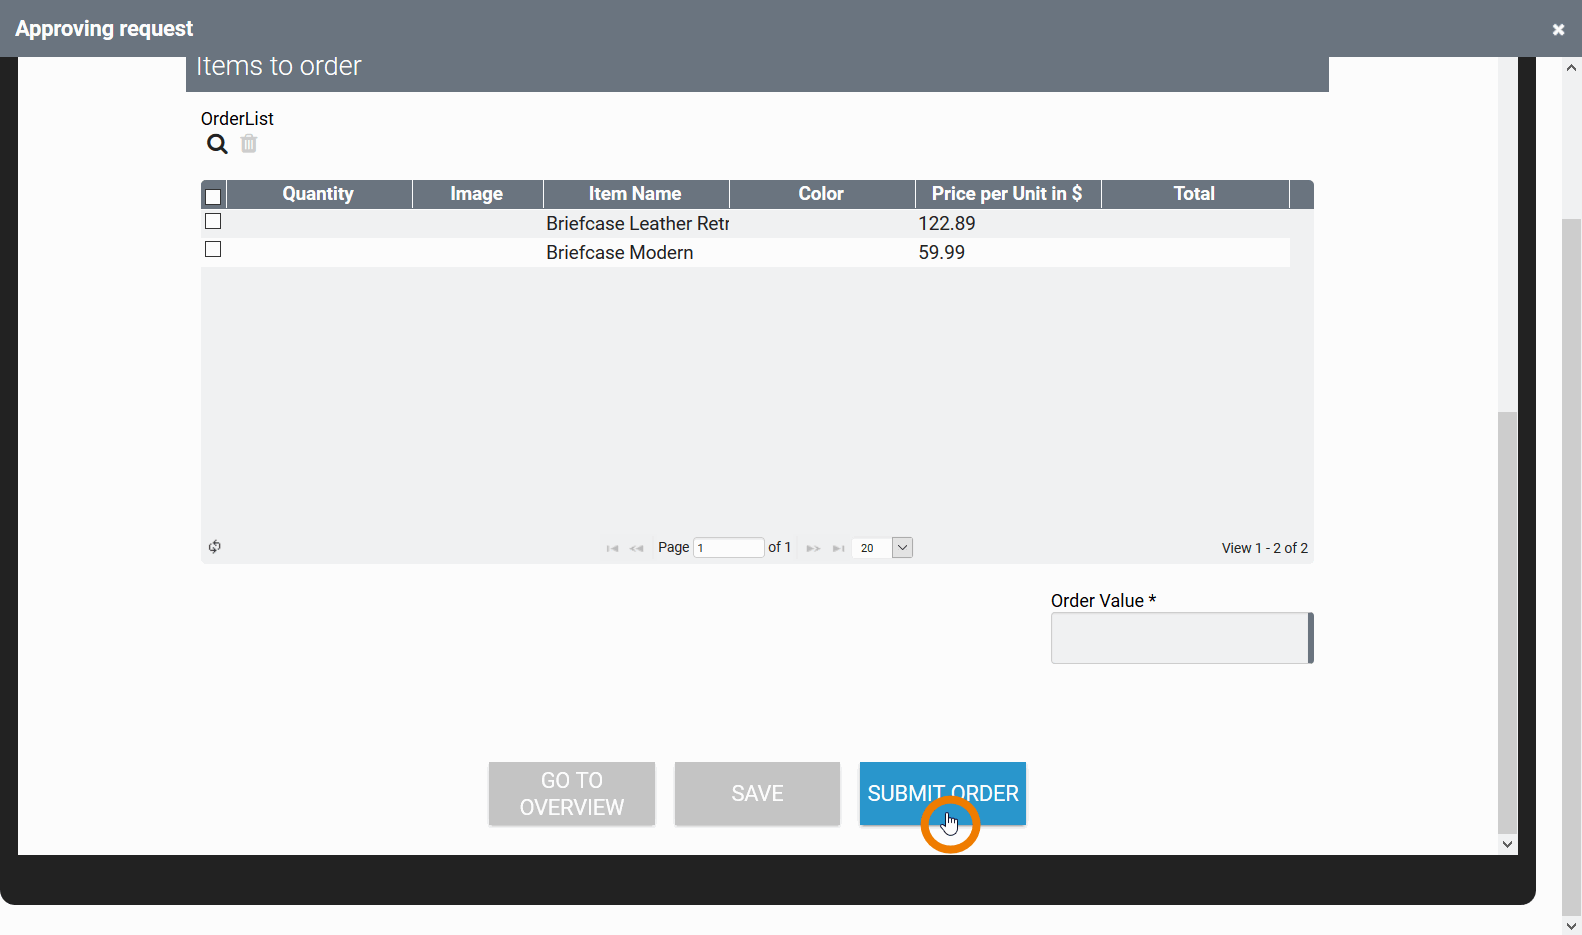Click Go To Overview button
1582x935 pixels.
click(x=572, y=794)
